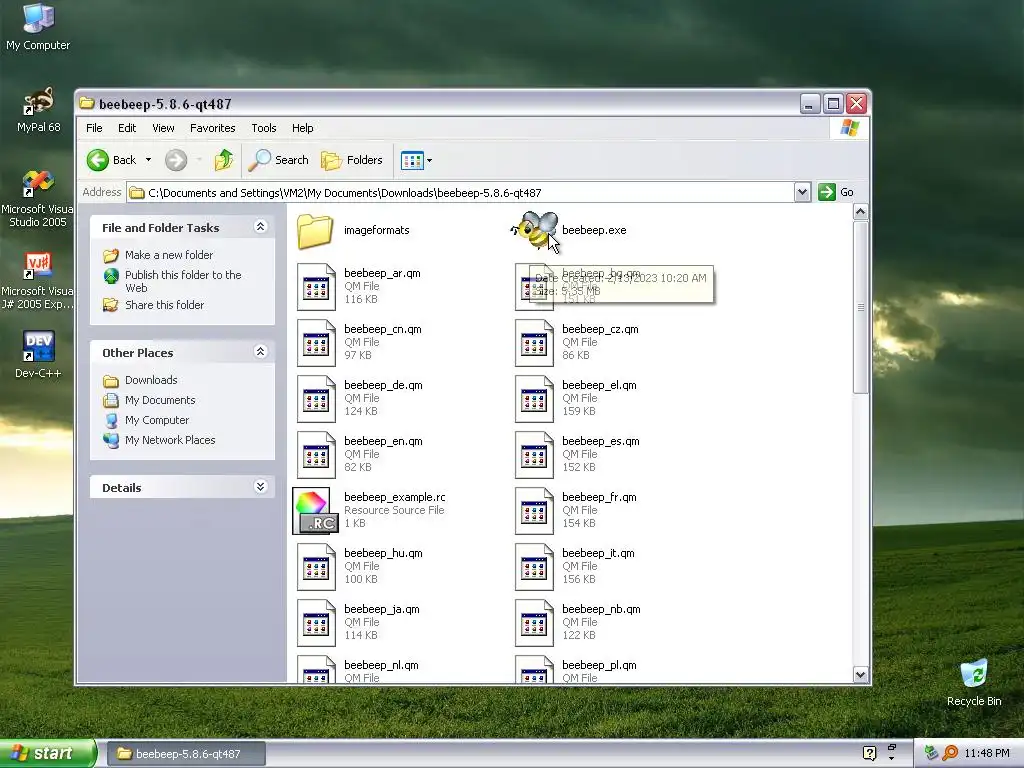Select the beebeep_ar.qm file icon
This screenshot has width=1024, height=768.
pyautogui.click(x=316, y=287)
